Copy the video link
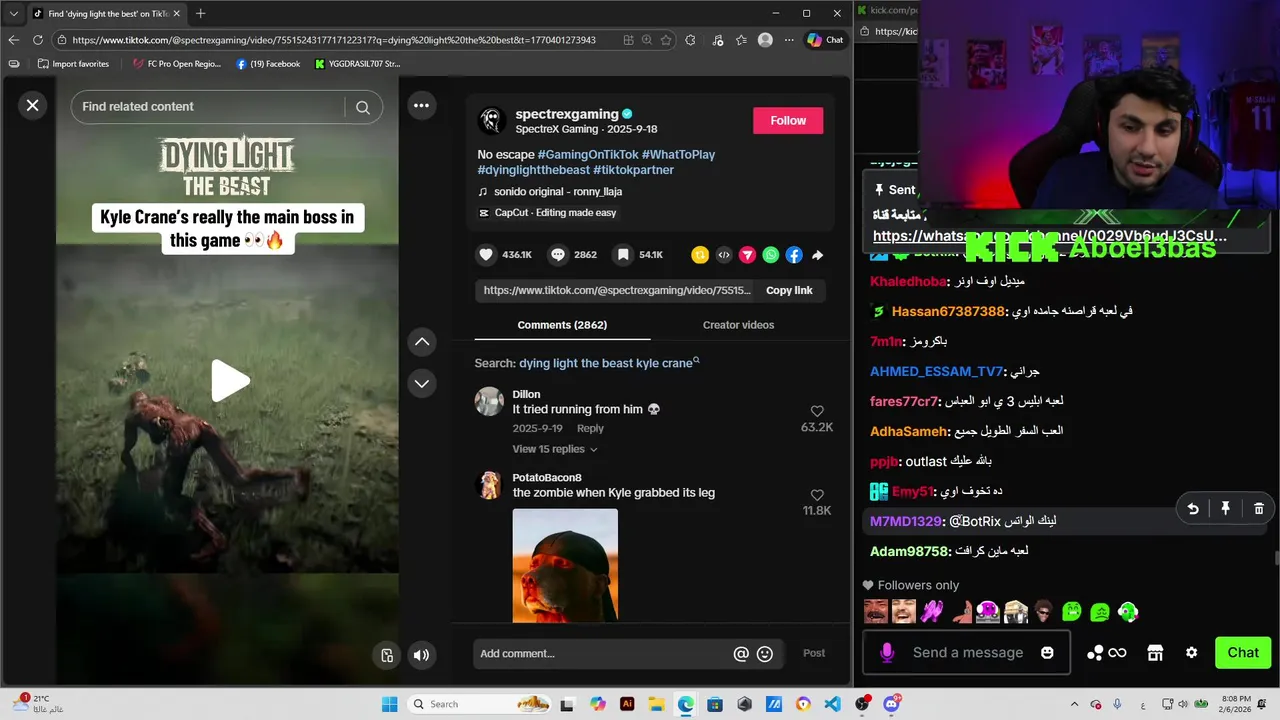The width and height of the screenshot is (1280, 720). coord(789,290)
